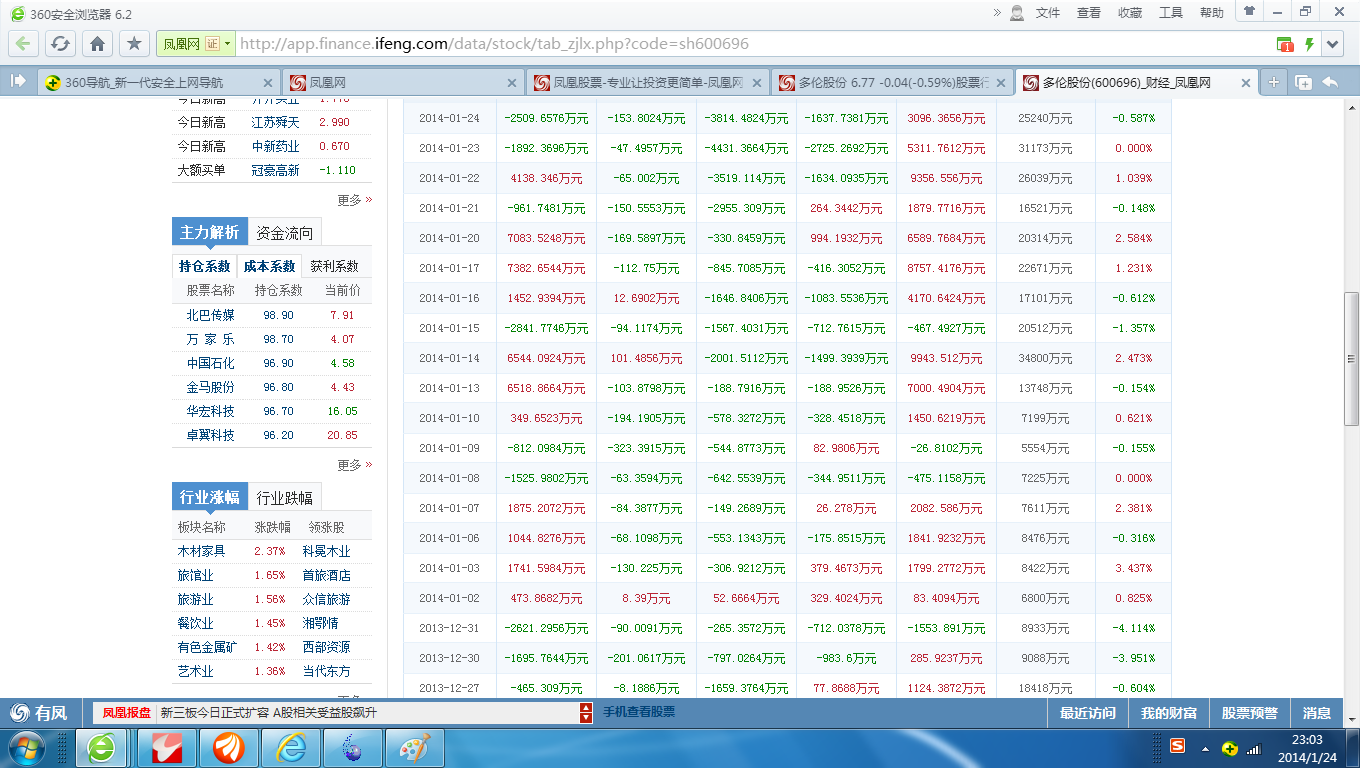
Task: Open the skin changer shirt icon
Action: click(1249, 11)
